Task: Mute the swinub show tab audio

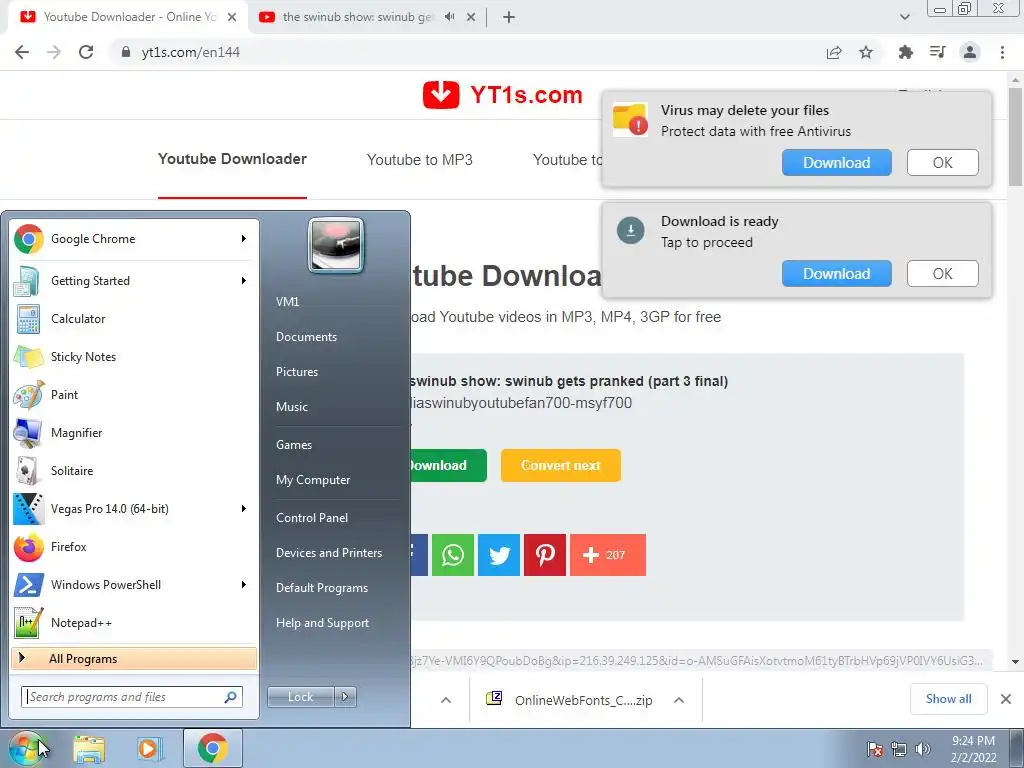Action: click(449, 17)
